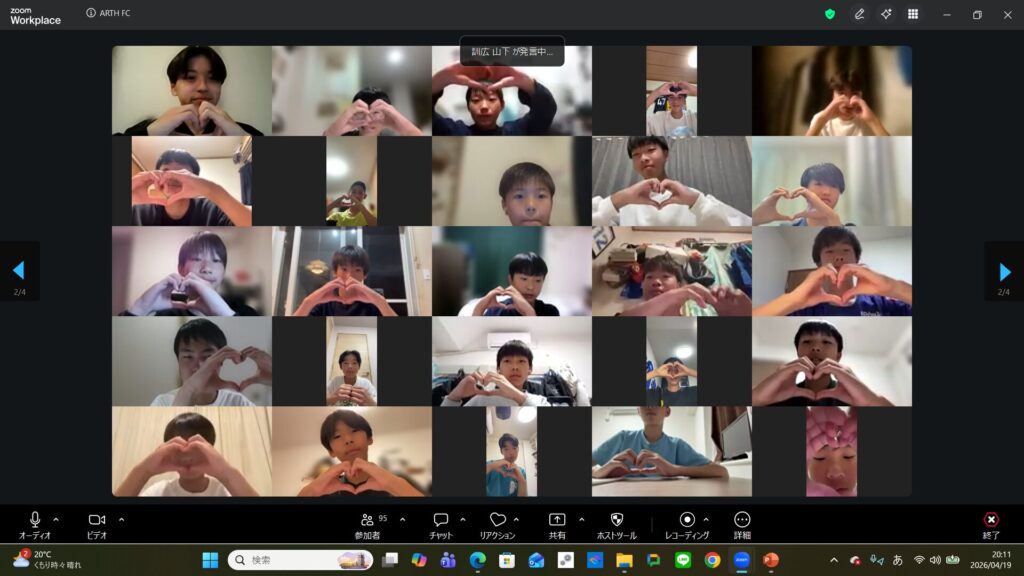Toggle the video camera button
Image resolution: width=1024 pixels, height=576 pixels.
point(97,521)
